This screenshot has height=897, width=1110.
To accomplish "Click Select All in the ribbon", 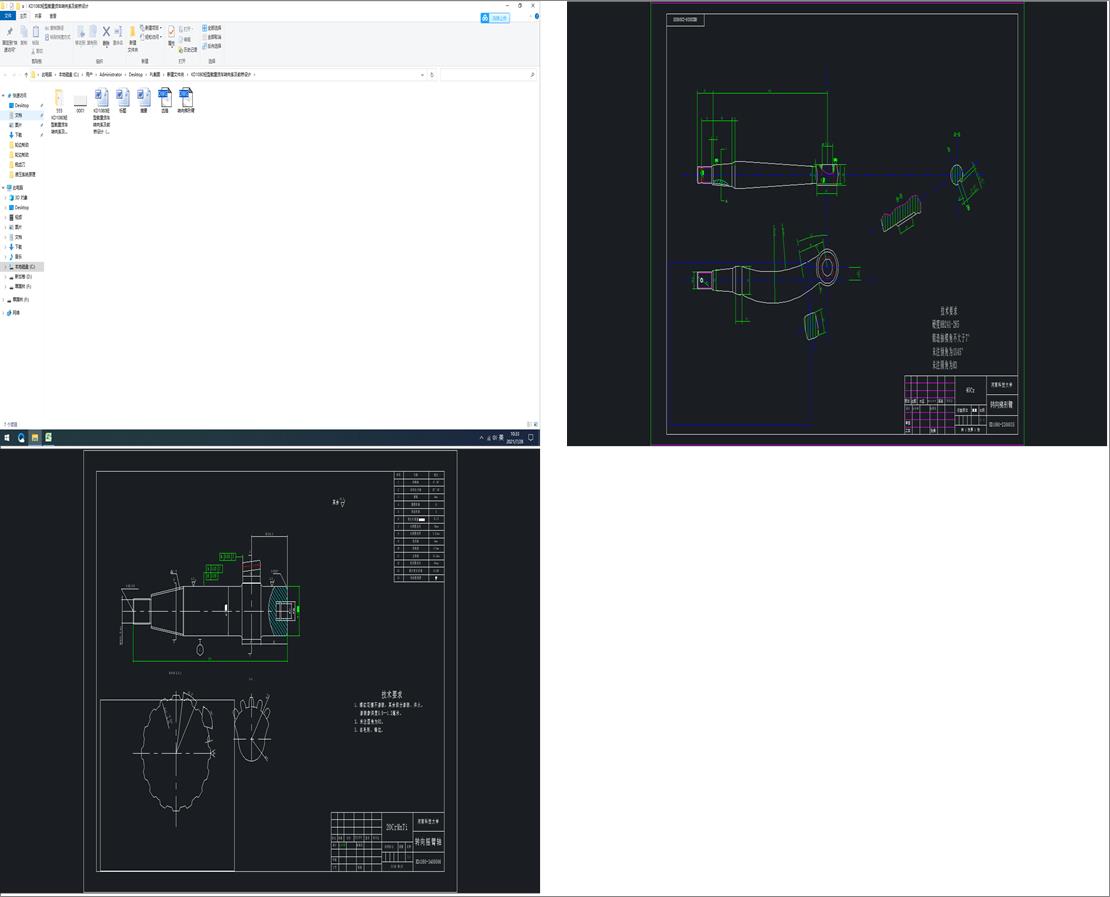I will pyautogui.click(x=212, y=28).
